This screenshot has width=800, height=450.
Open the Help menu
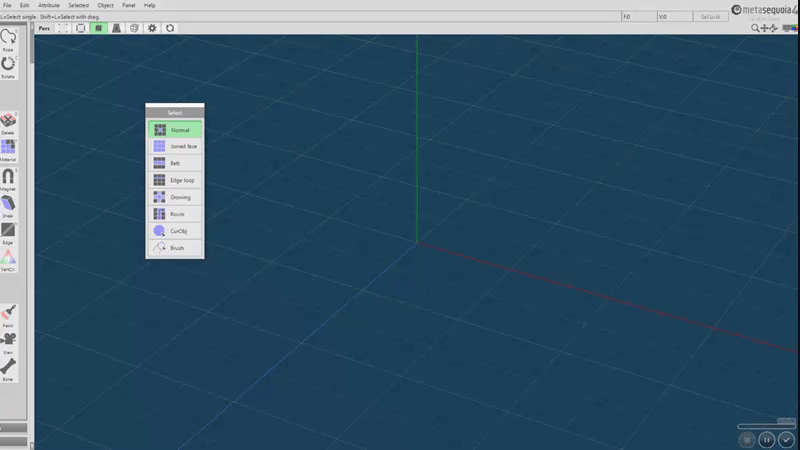[149, 5]
